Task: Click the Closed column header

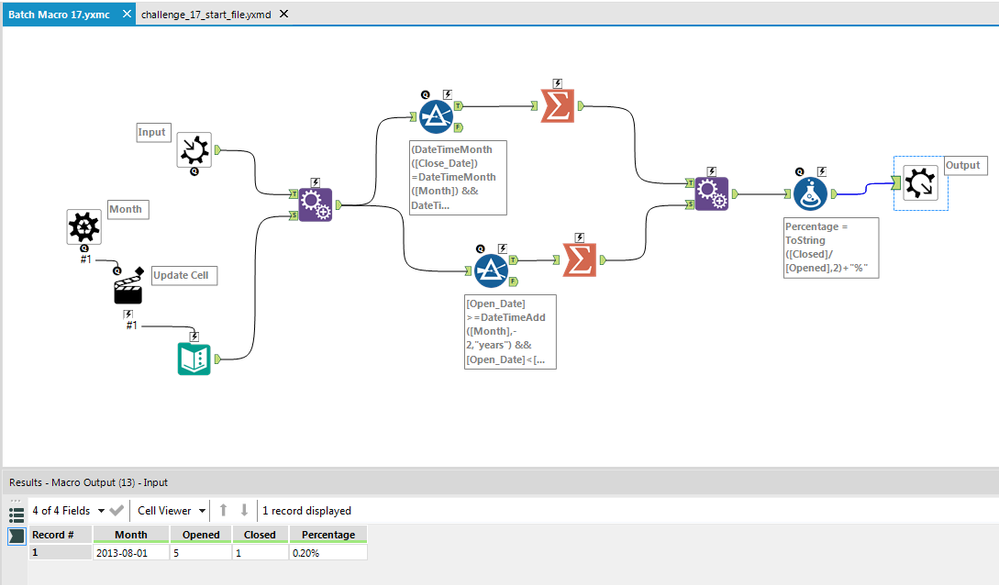Action: [260, 535]
